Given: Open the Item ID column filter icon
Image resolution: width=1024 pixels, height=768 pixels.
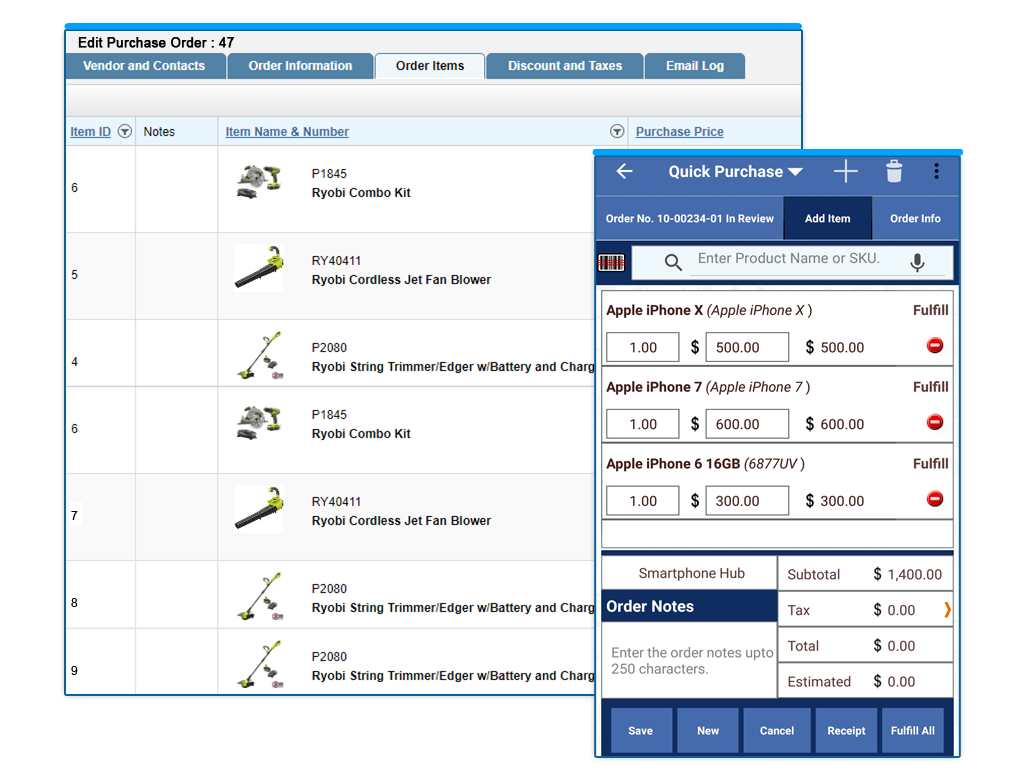Looking at the screenshot, I should tap(125, 131).
